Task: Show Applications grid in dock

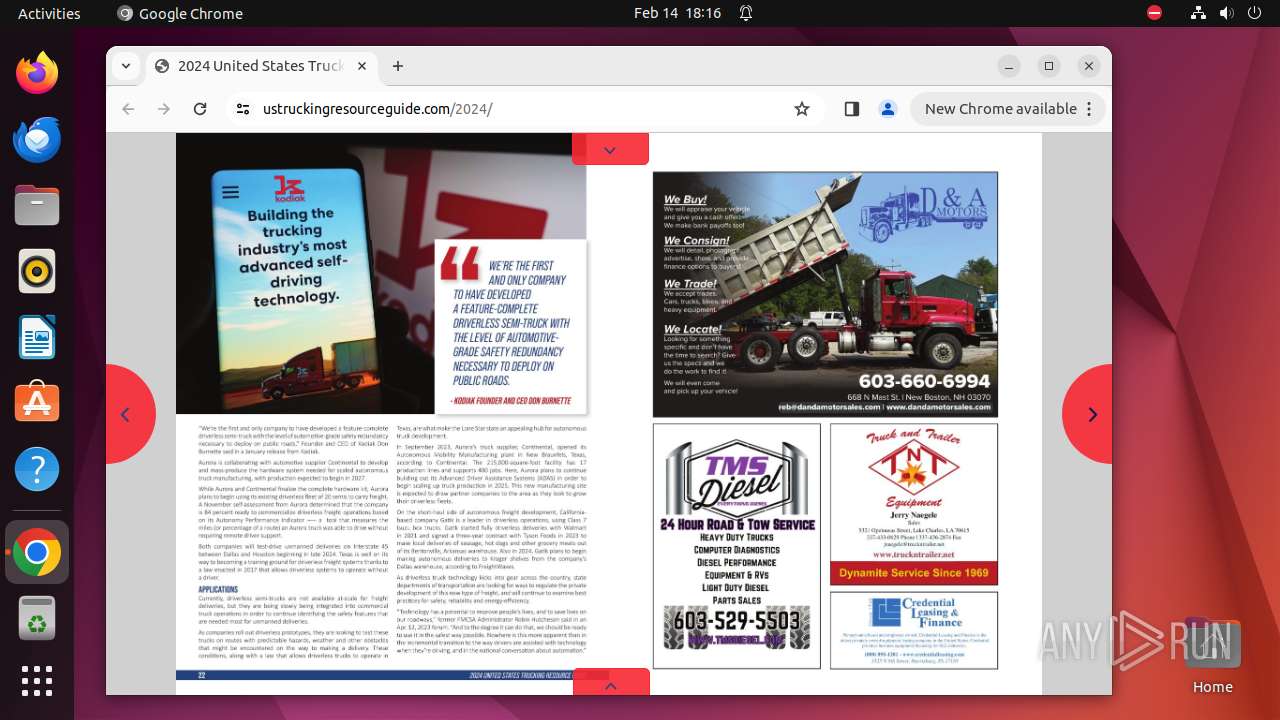Action: click(37, 681)
